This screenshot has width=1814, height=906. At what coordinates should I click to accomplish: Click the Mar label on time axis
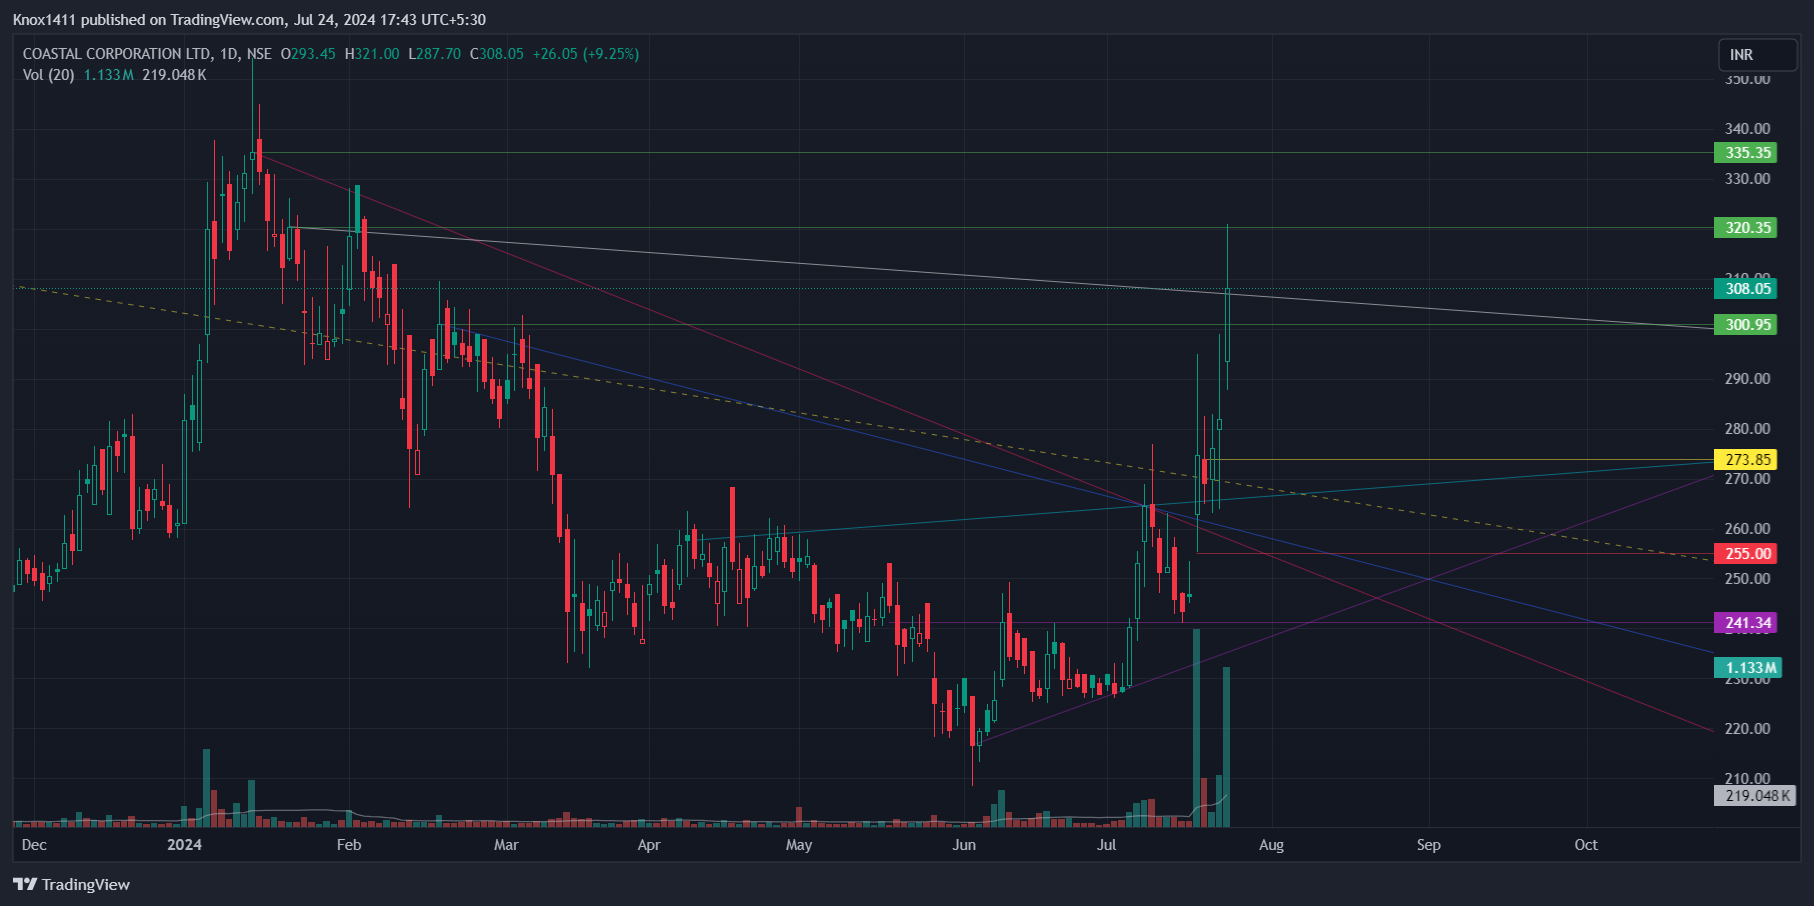(506, 845)
